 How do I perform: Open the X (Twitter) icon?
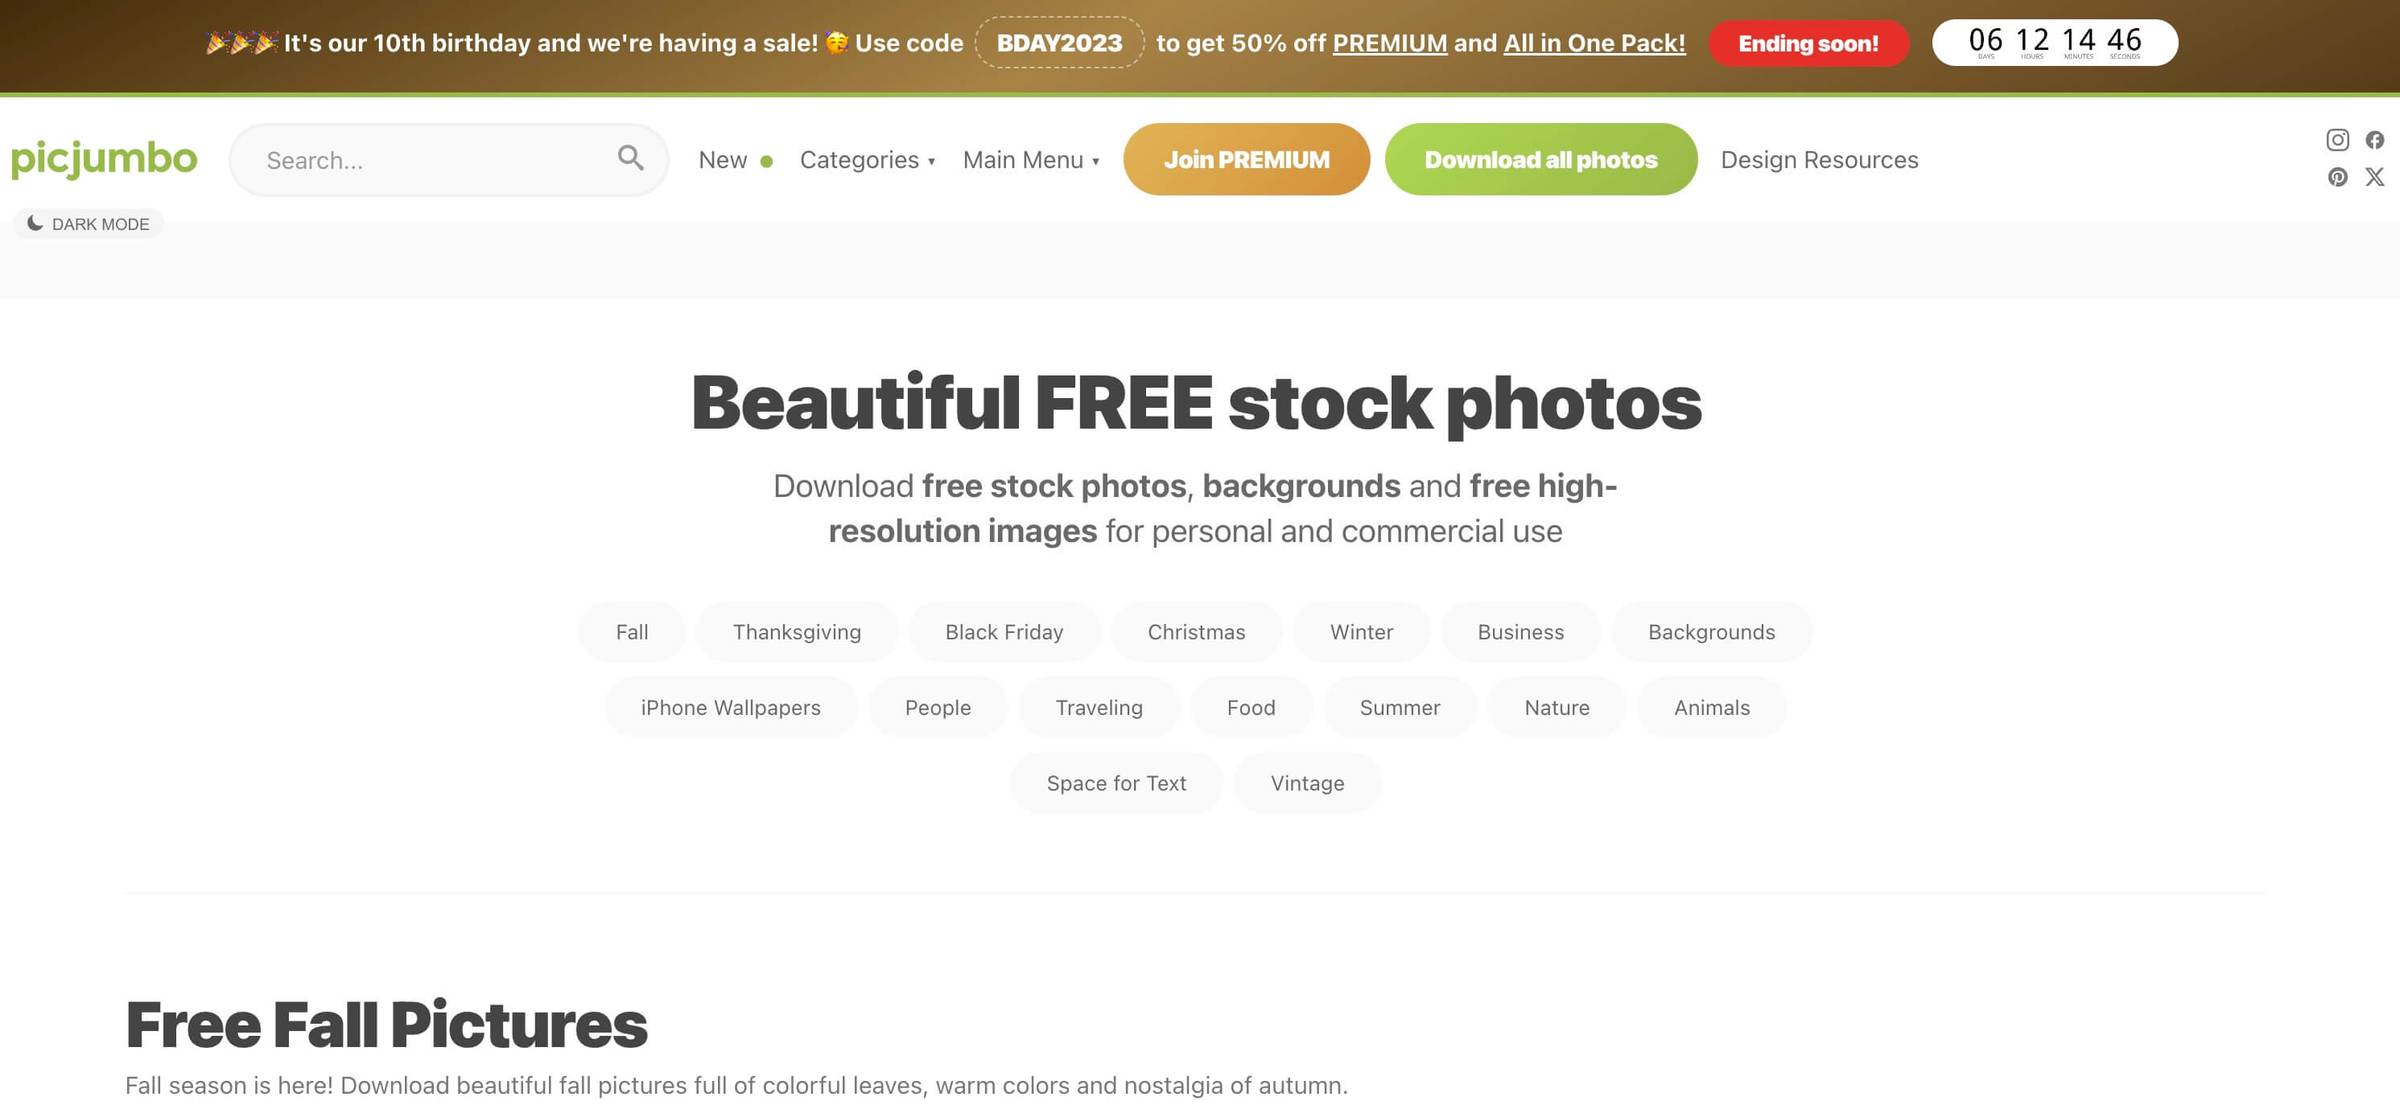2375,177
